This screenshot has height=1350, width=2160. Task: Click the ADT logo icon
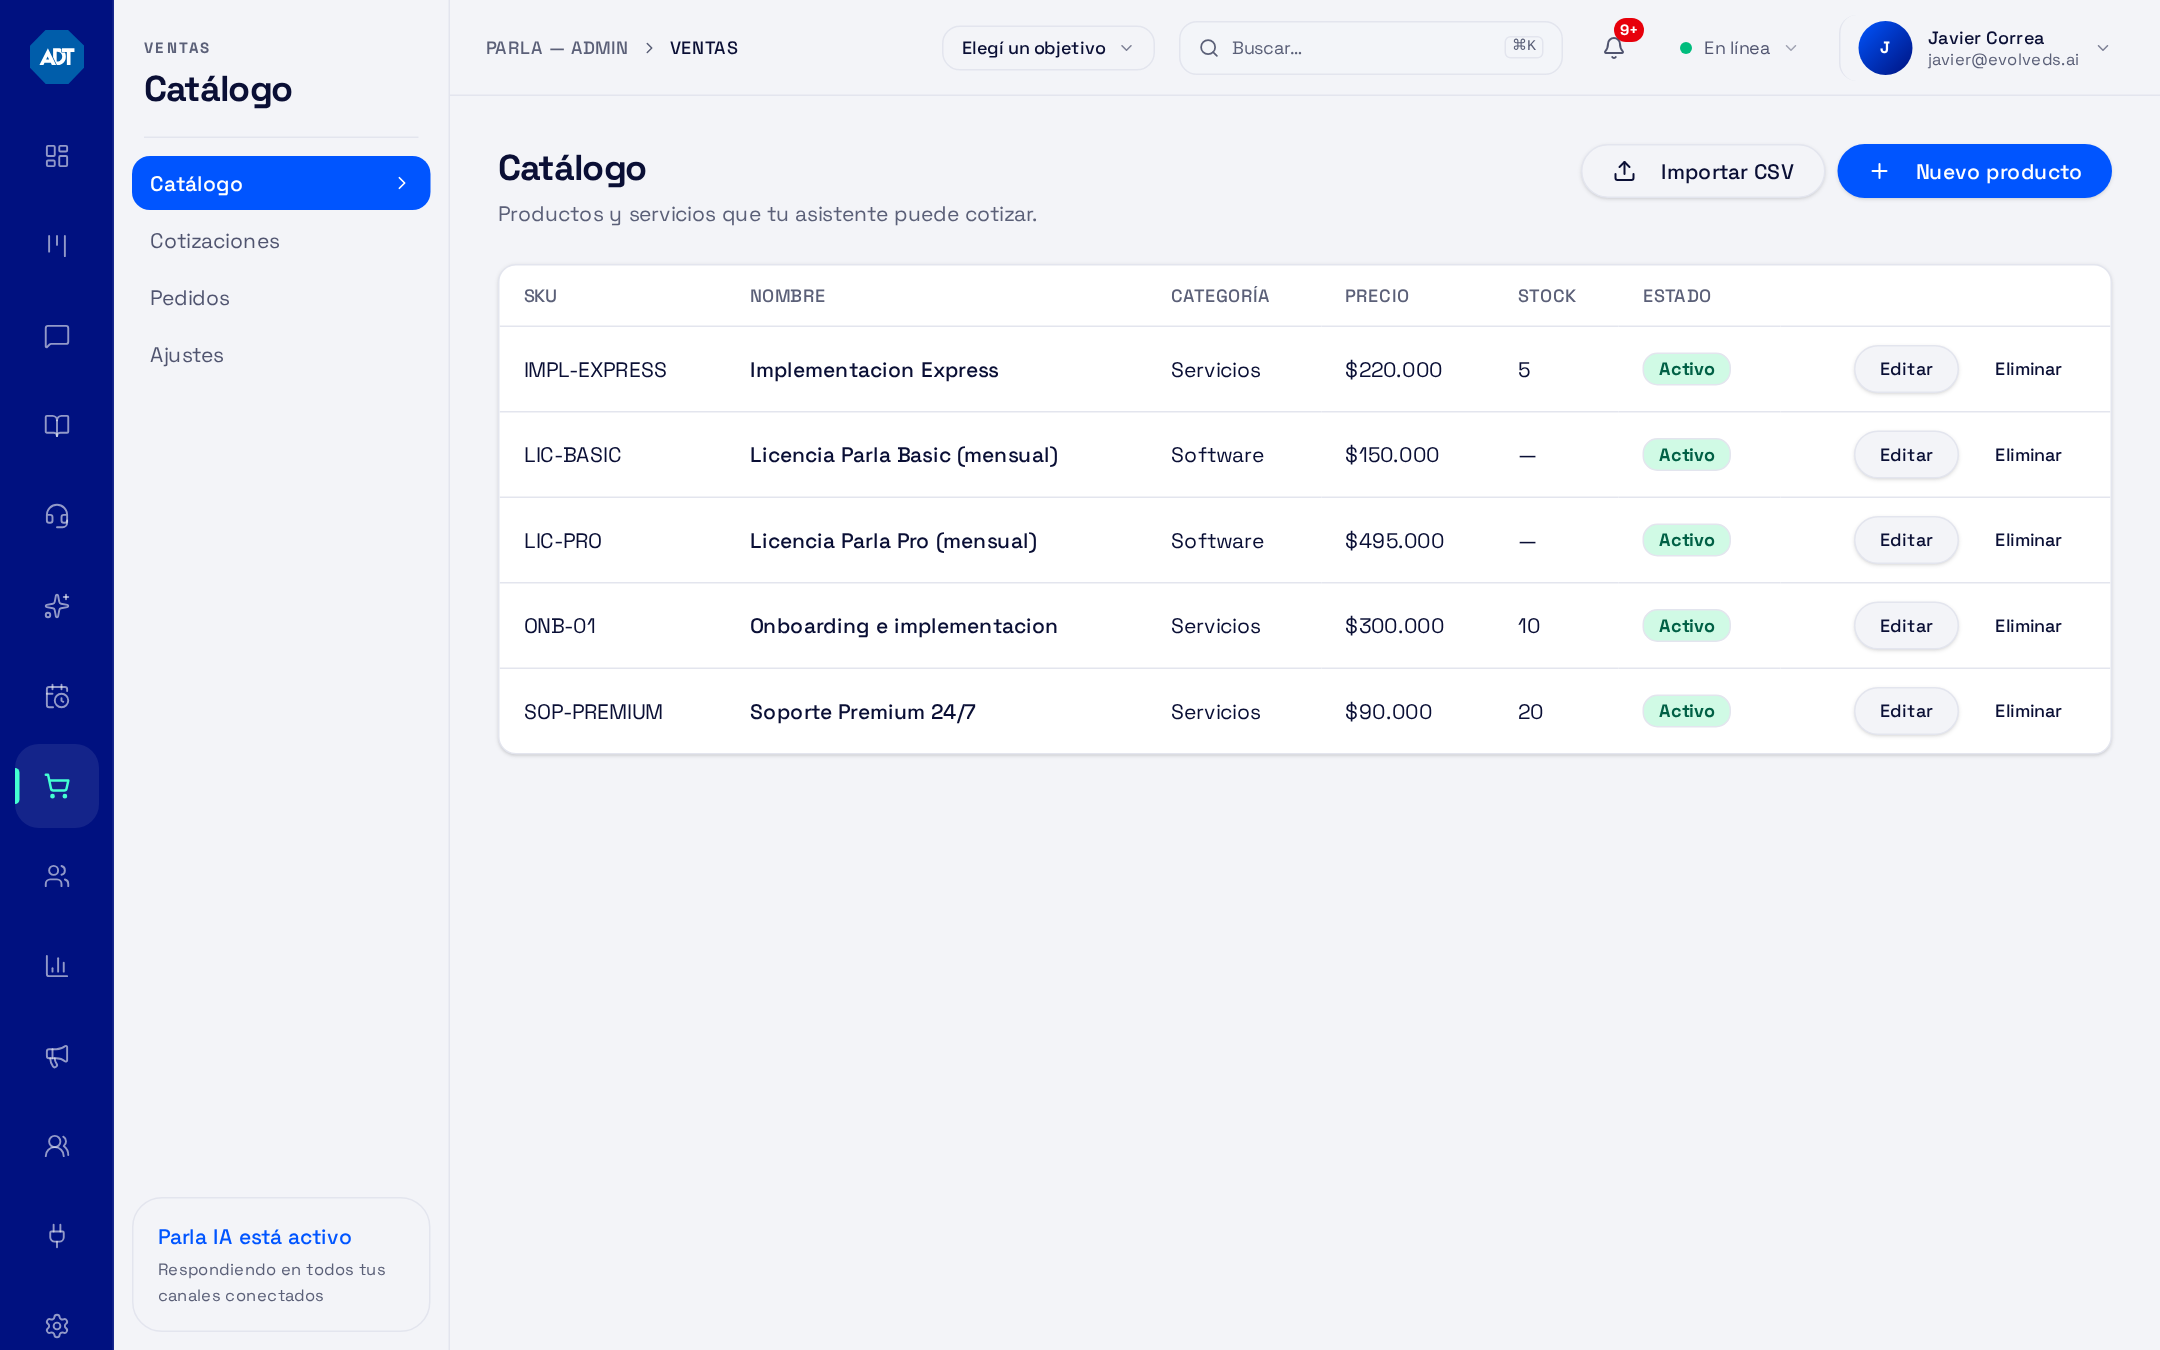click(x=57, y=57)
